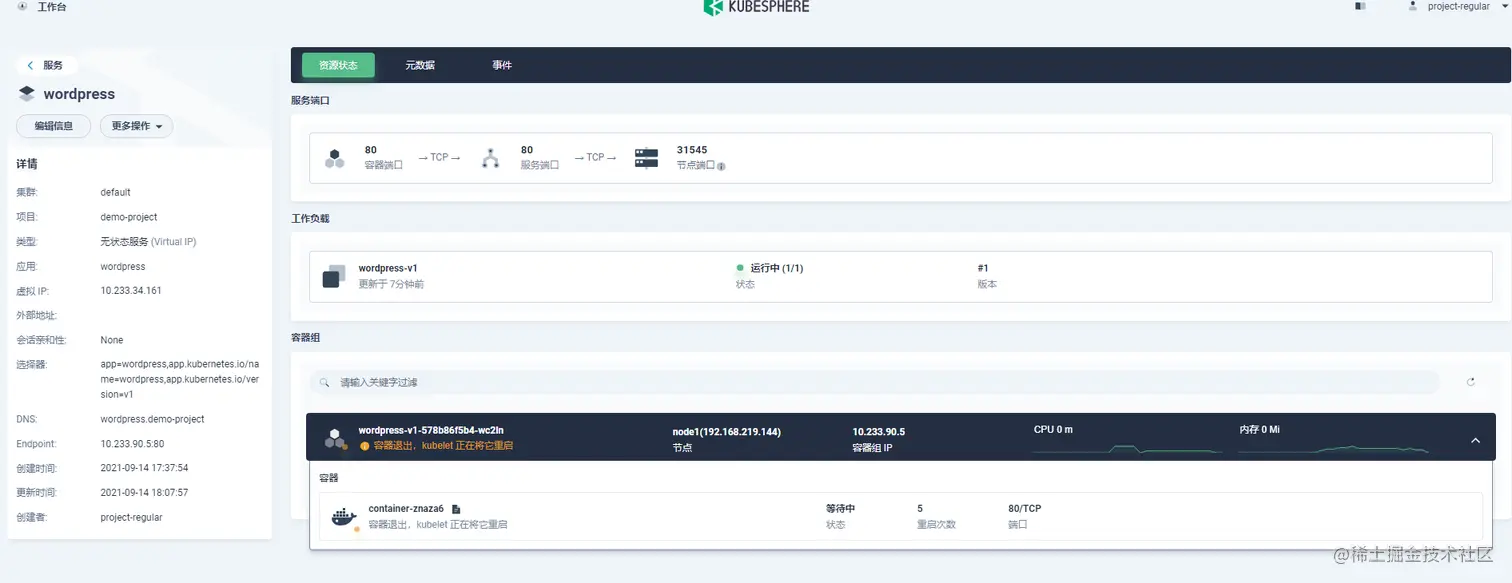The image size is (1512, 583).
Task: Refresh the pod list
Action: pyautogui.click(x=1470, y=382)
